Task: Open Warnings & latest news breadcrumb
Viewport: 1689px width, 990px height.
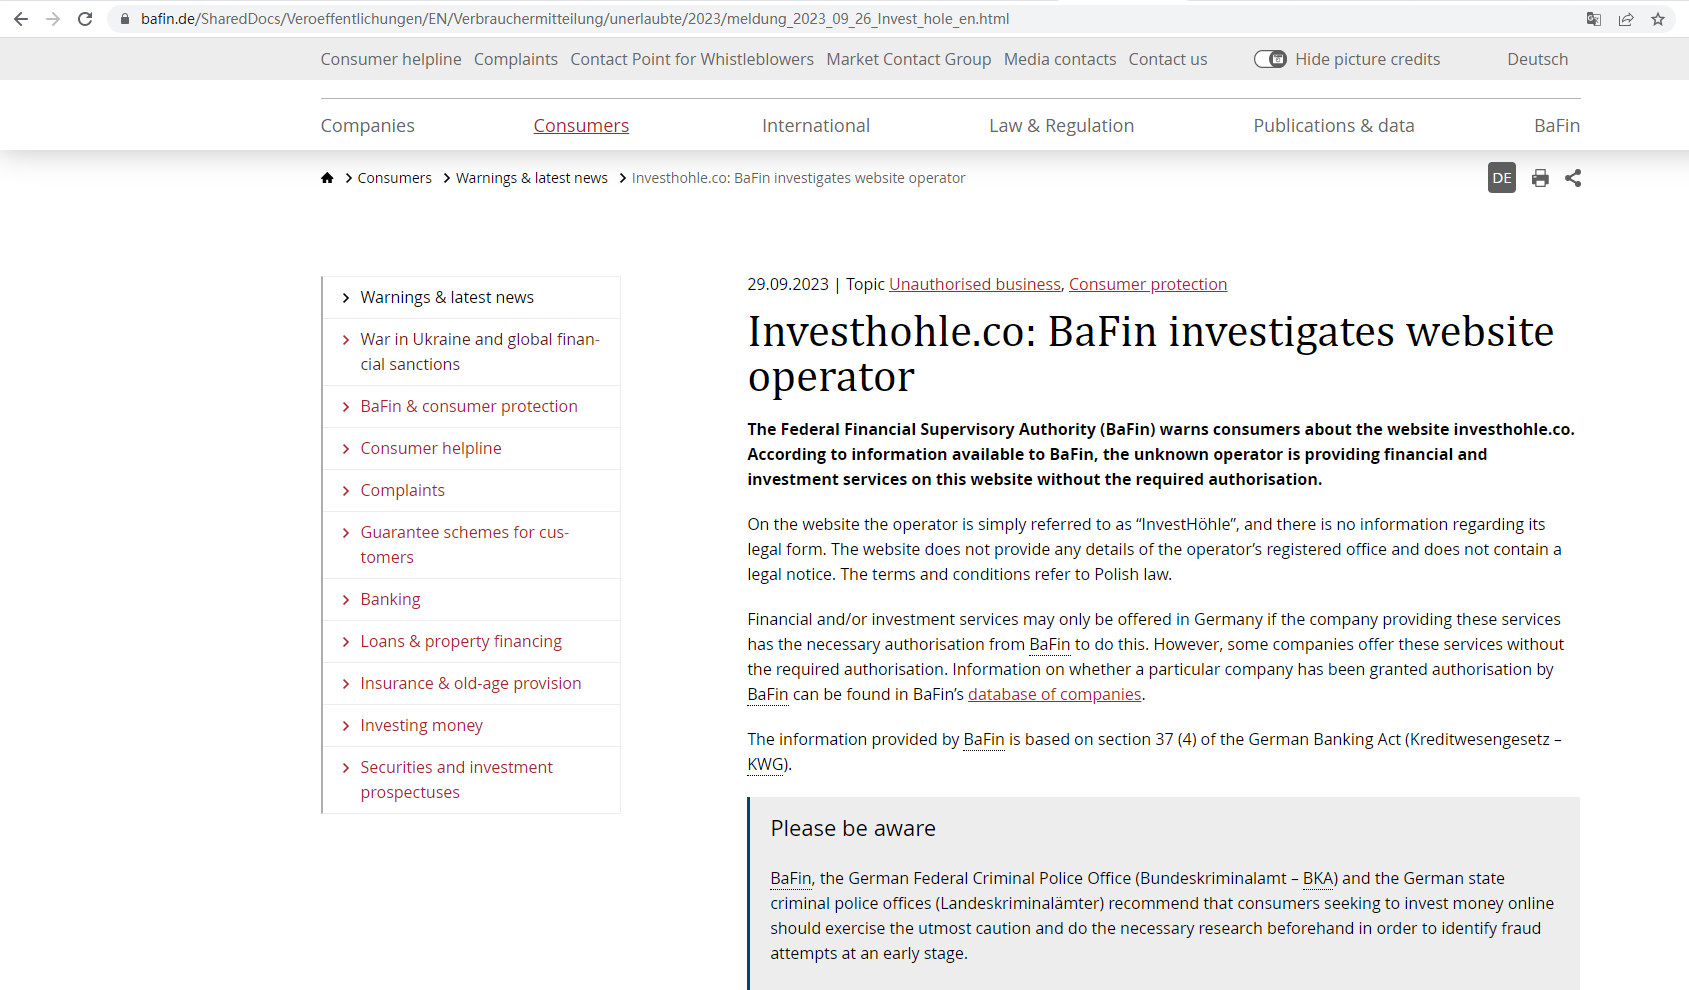Action: click(x=532, y=178)
